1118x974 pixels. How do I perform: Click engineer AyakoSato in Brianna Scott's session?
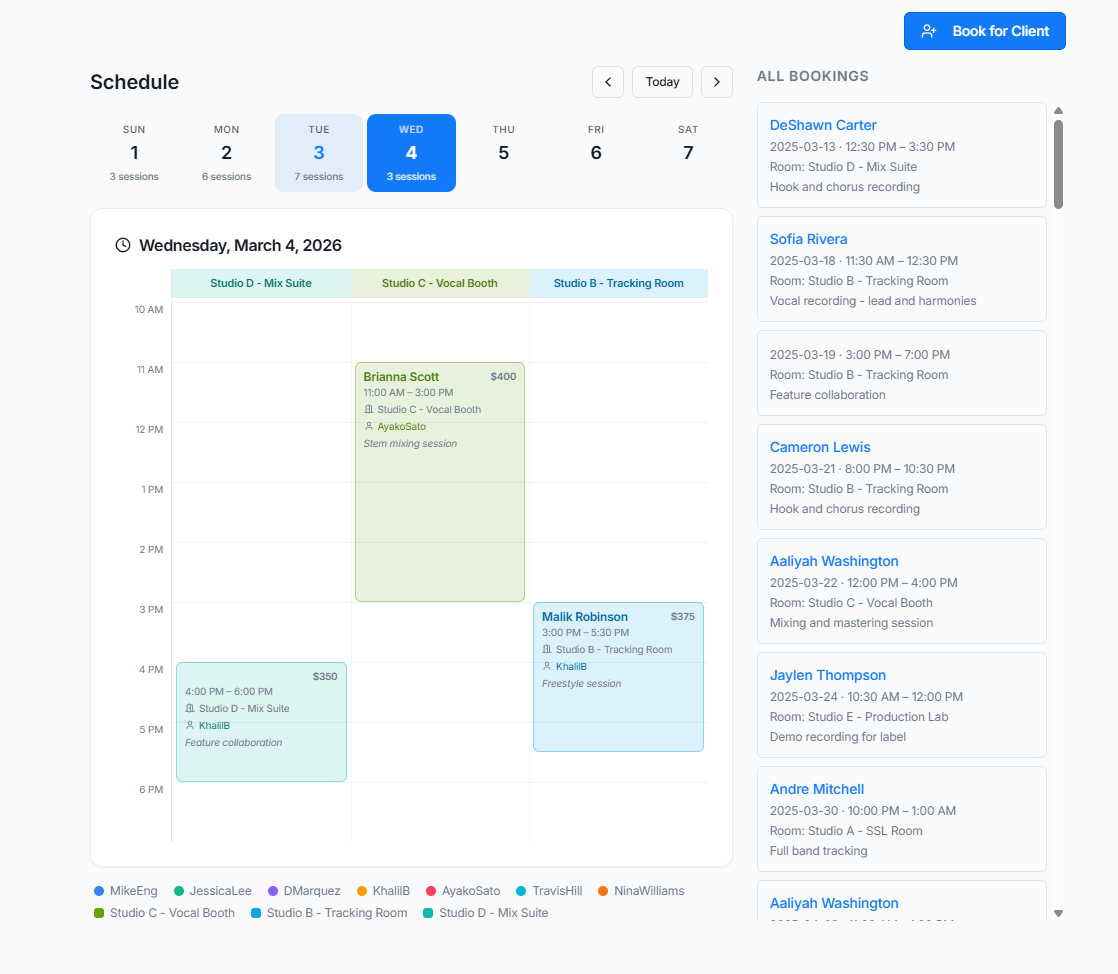point(401,427)
